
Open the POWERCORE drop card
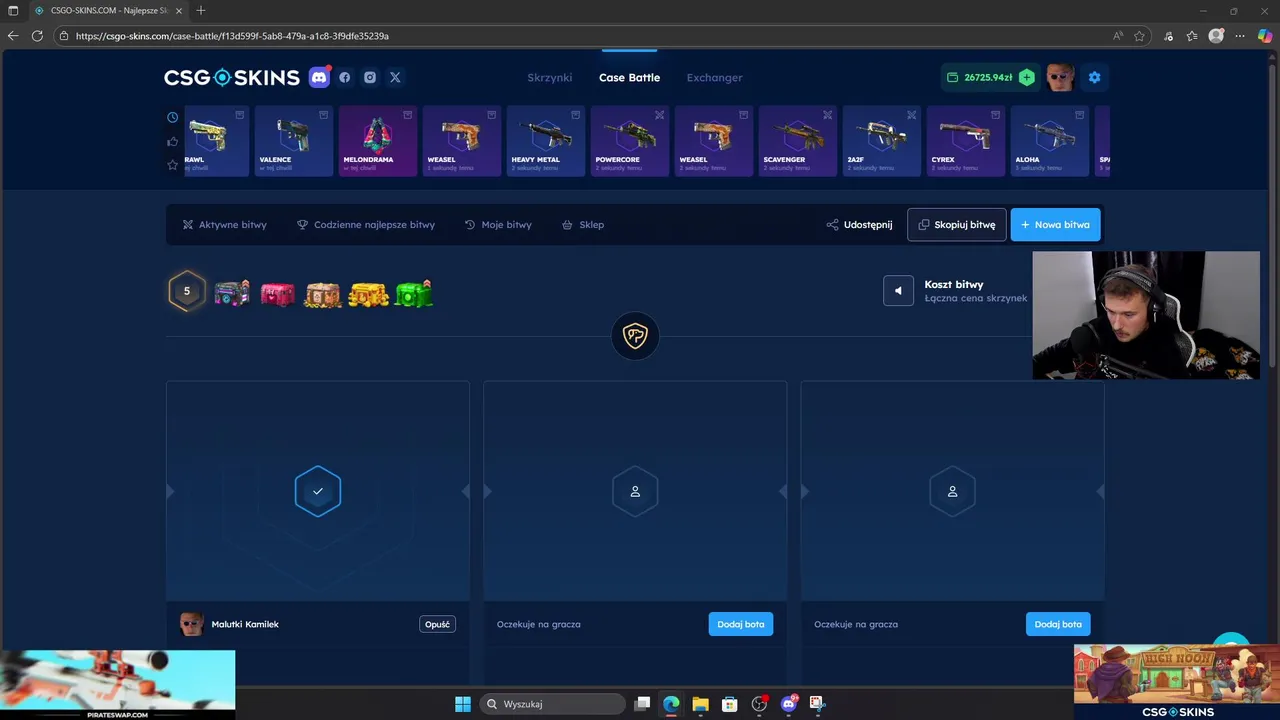tap(630, 141)
